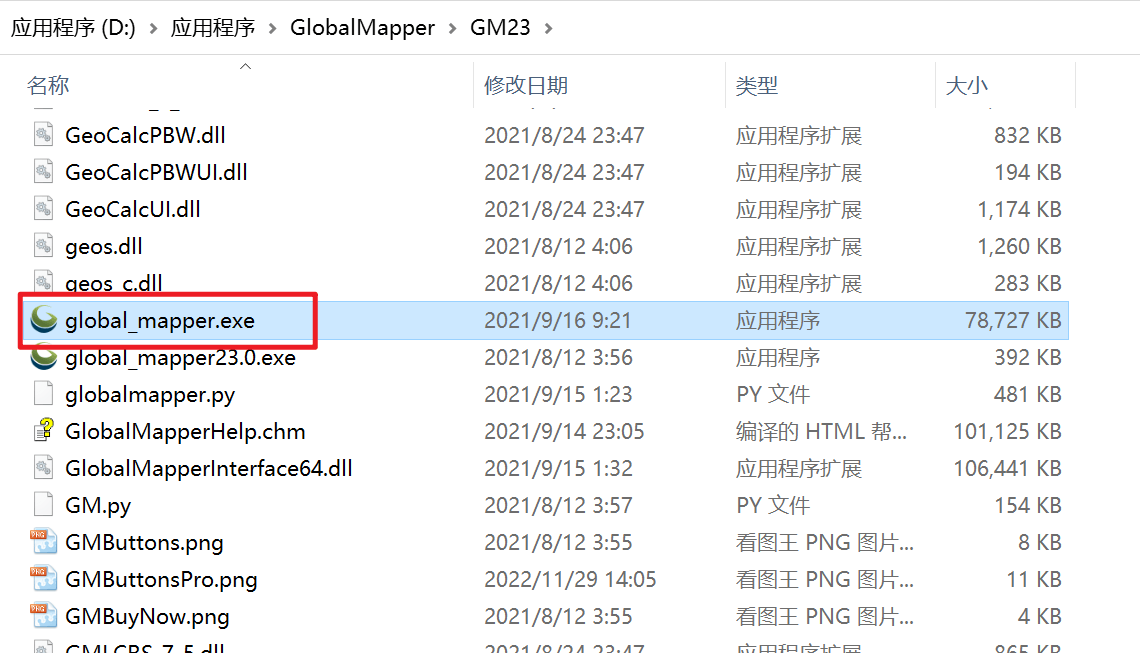1140x653 pixels.
Task: Click size value 11 KB
Action: [x=1034, y=580]
